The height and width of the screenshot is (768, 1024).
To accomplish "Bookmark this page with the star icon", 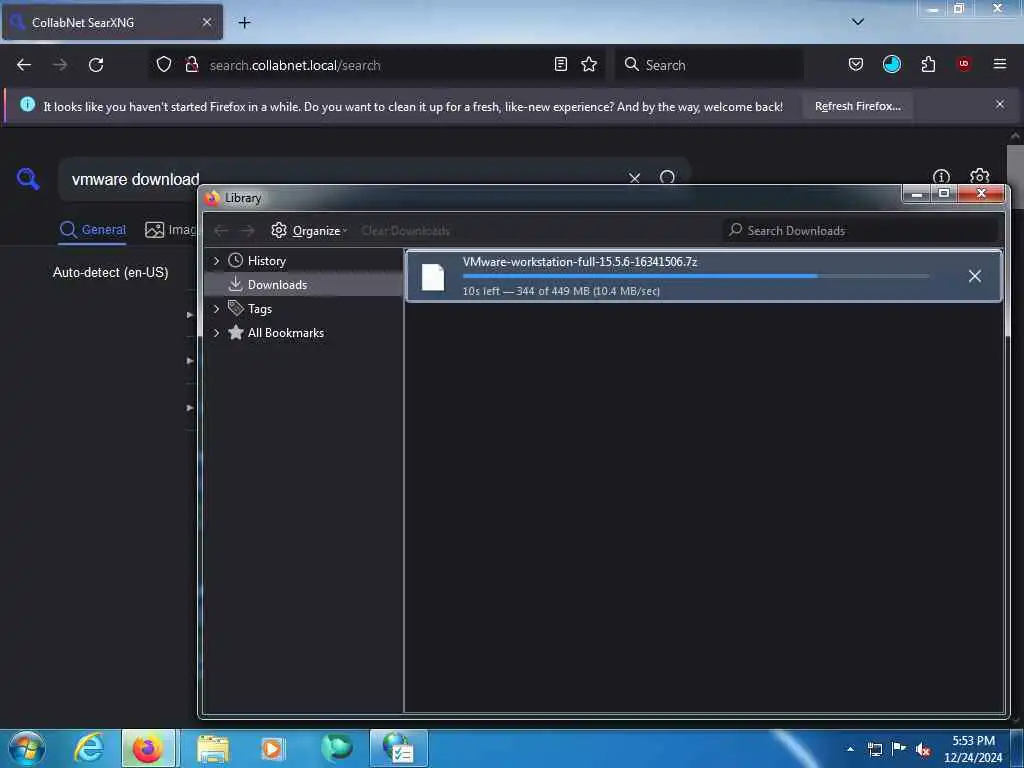I will [x=589, y=64].
